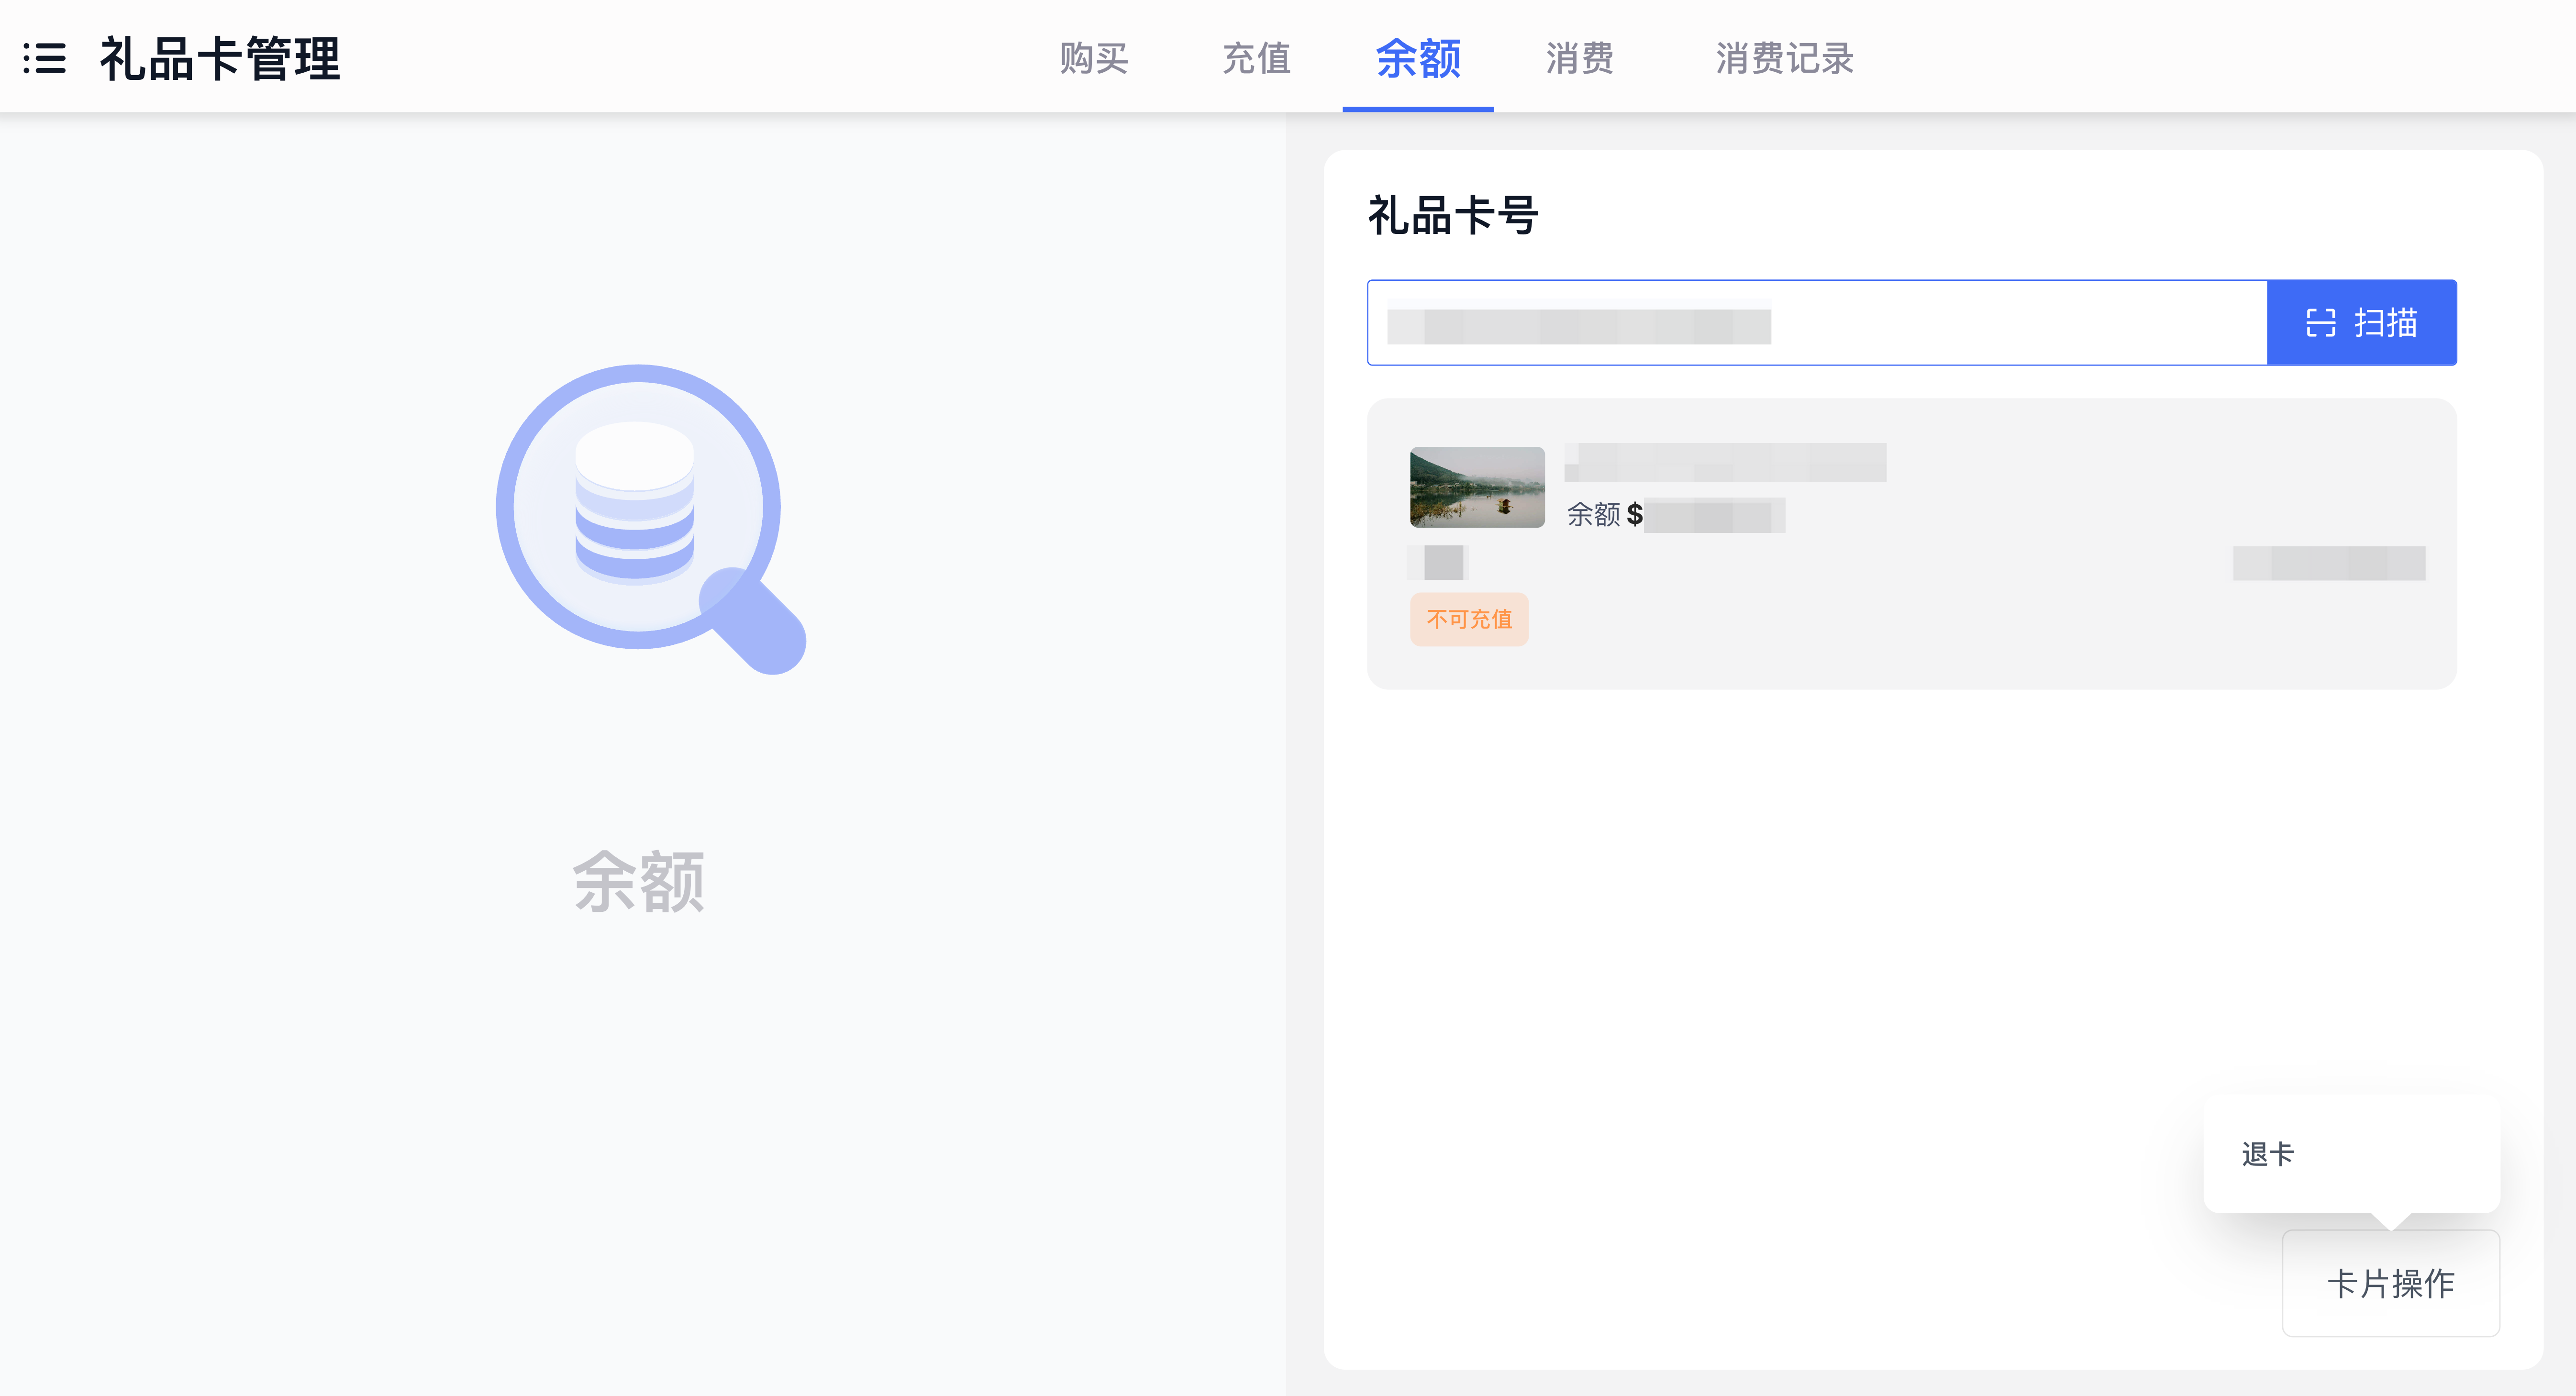This screenshot has height=1396, width=2576.
Task: Open the 消费记录 tab
Action: pyautogui.click(x=1784, y=58)
